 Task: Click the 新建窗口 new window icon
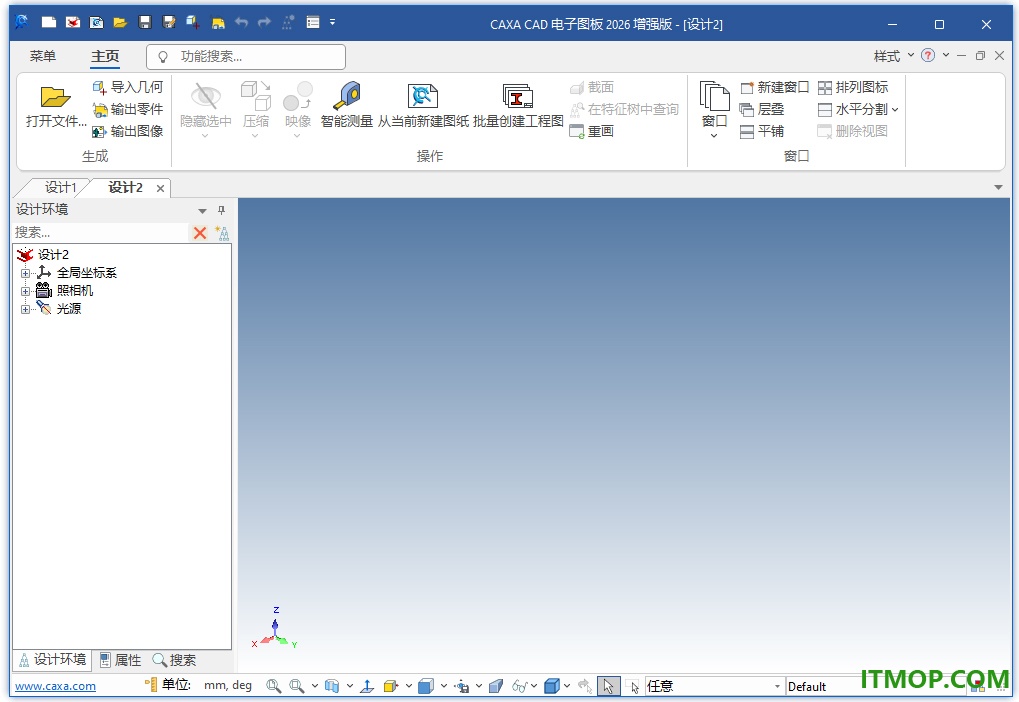pos(747,87)
